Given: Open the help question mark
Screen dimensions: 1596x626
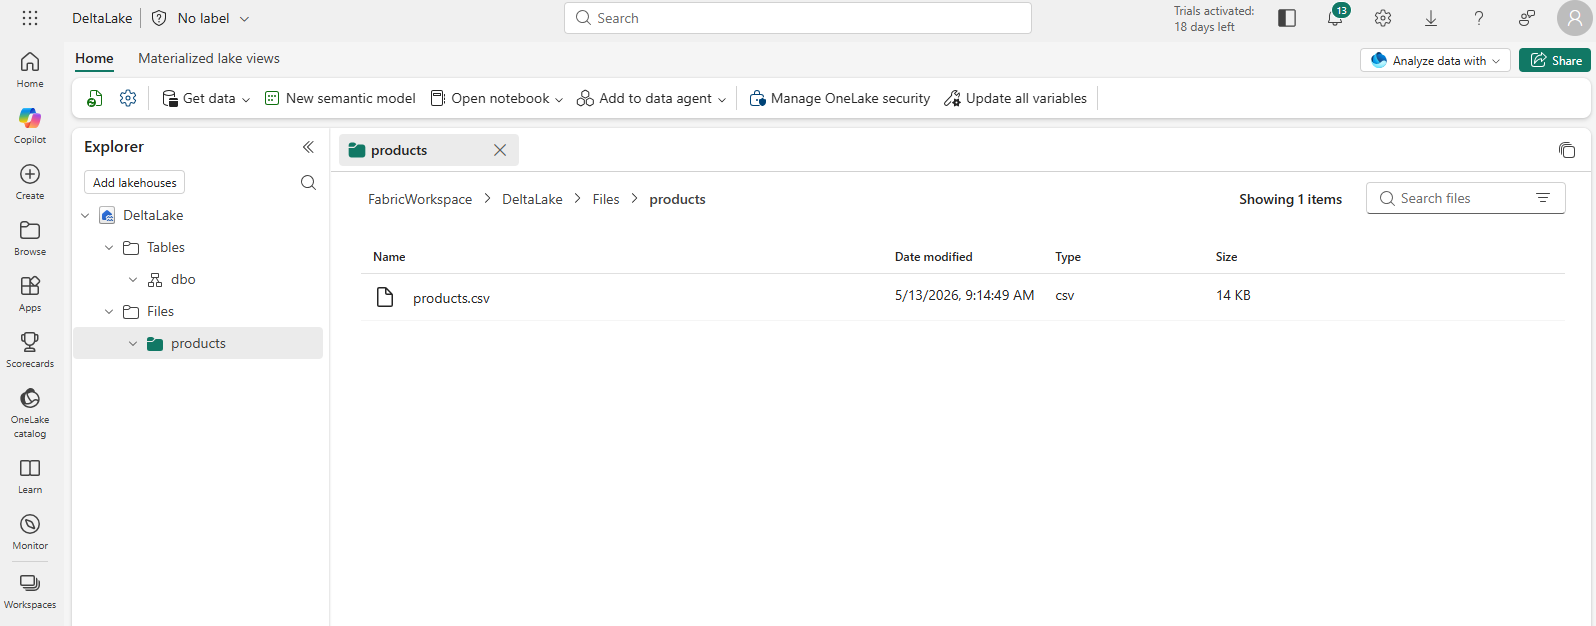Looking at the screenshot, I should point(1479,18).
